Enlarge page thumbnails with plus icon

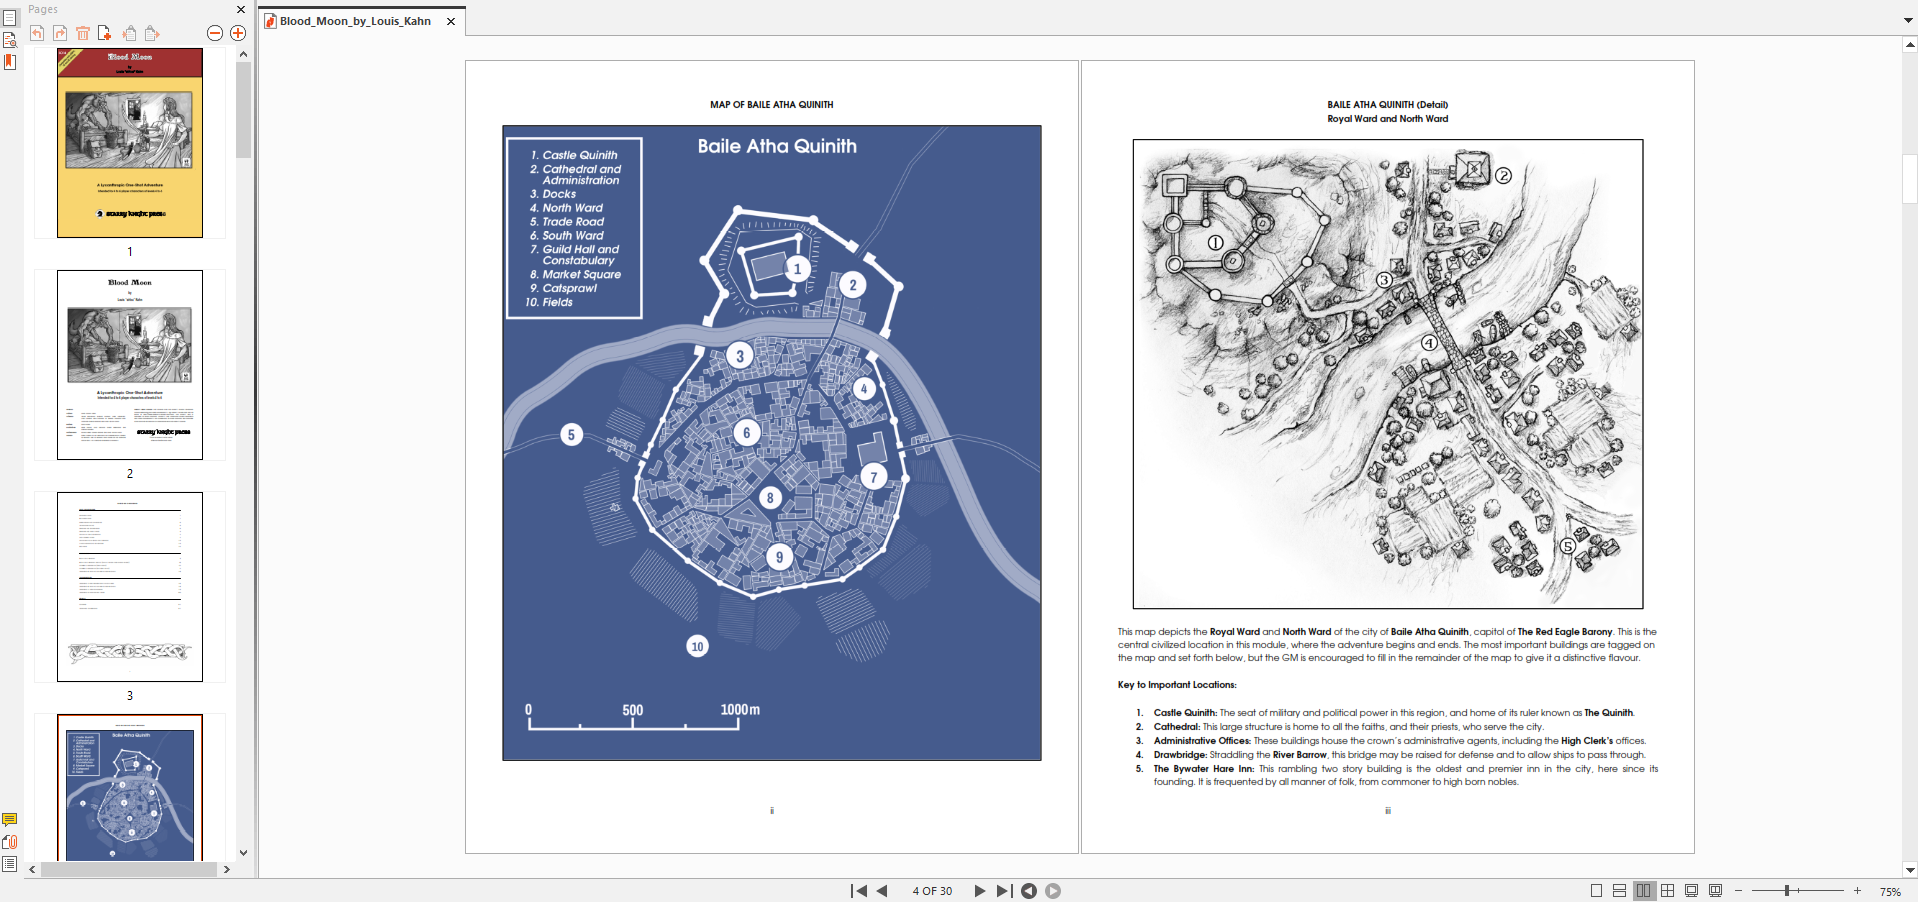click(x=238, y=33)
